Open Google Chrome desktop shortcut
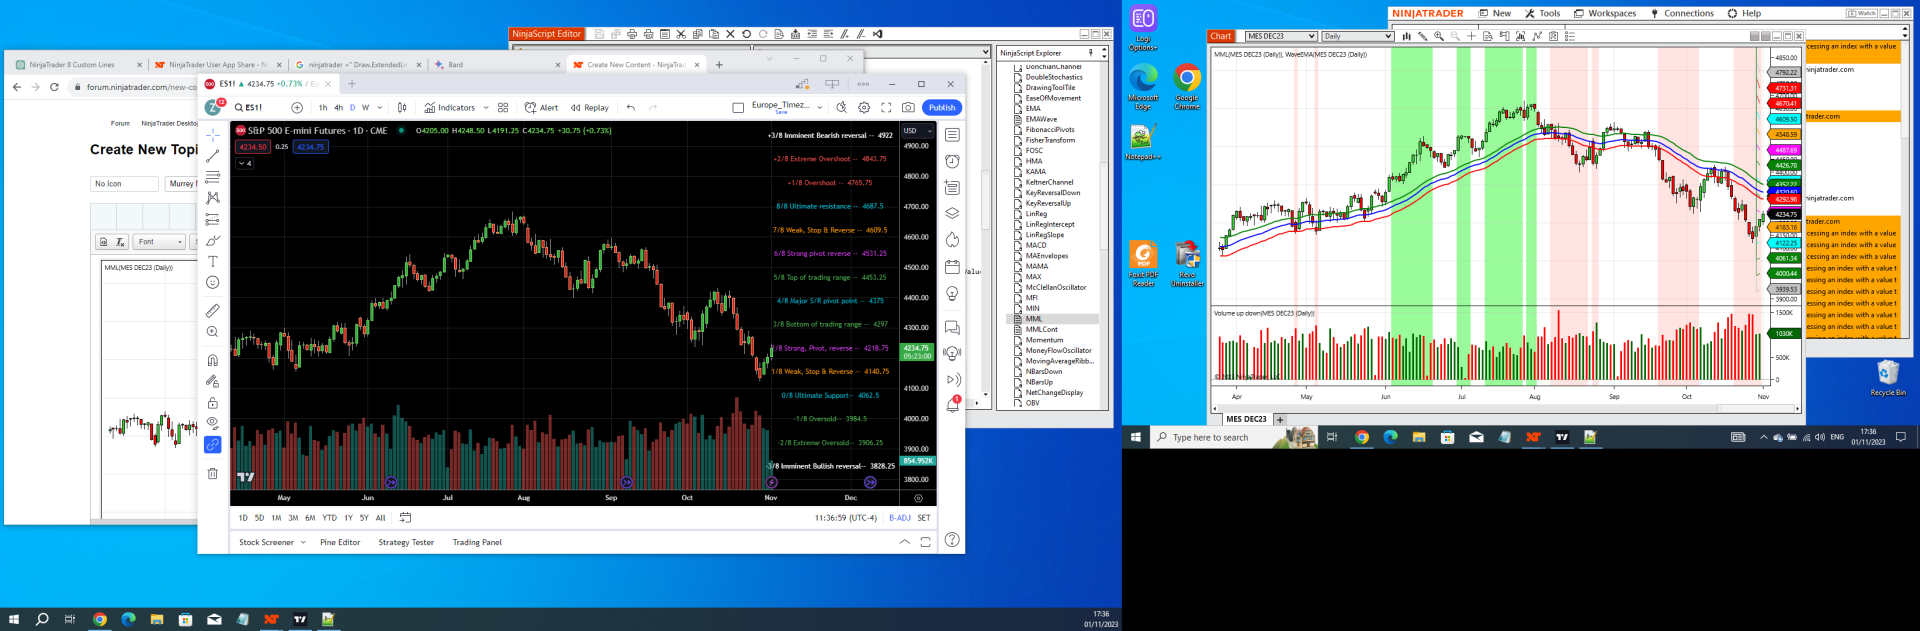Image resolution: width=1920 pixels, height=631 pixels. (1187, 87)
